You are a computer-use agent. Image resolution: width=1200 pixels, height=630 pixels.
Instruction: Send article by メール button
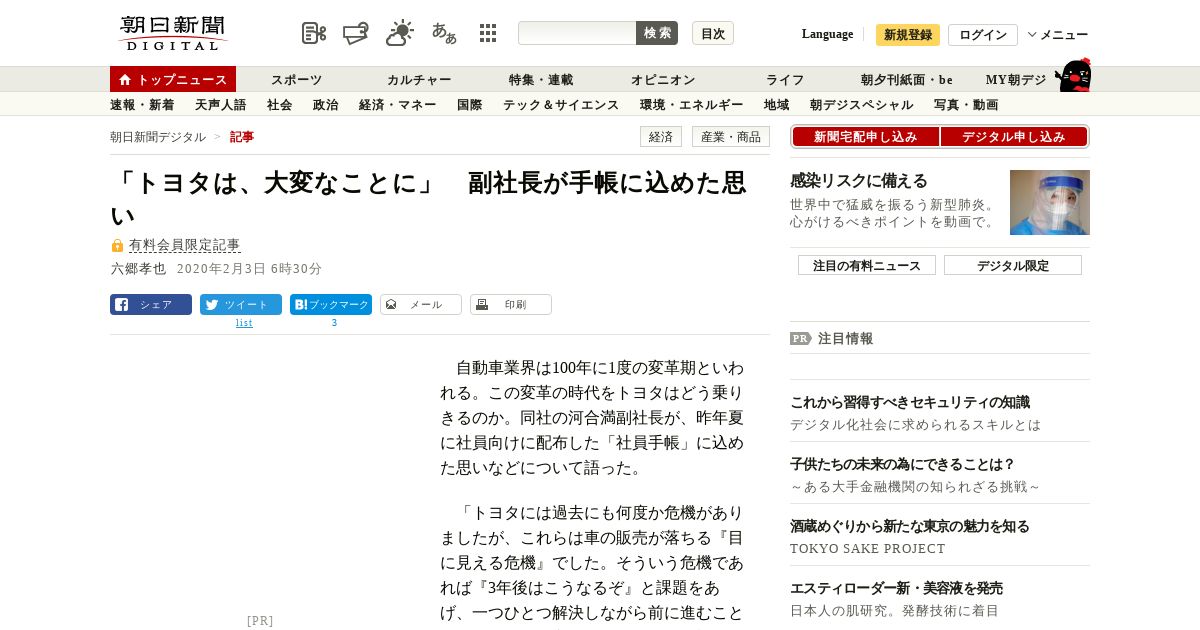tap(421, 305)
